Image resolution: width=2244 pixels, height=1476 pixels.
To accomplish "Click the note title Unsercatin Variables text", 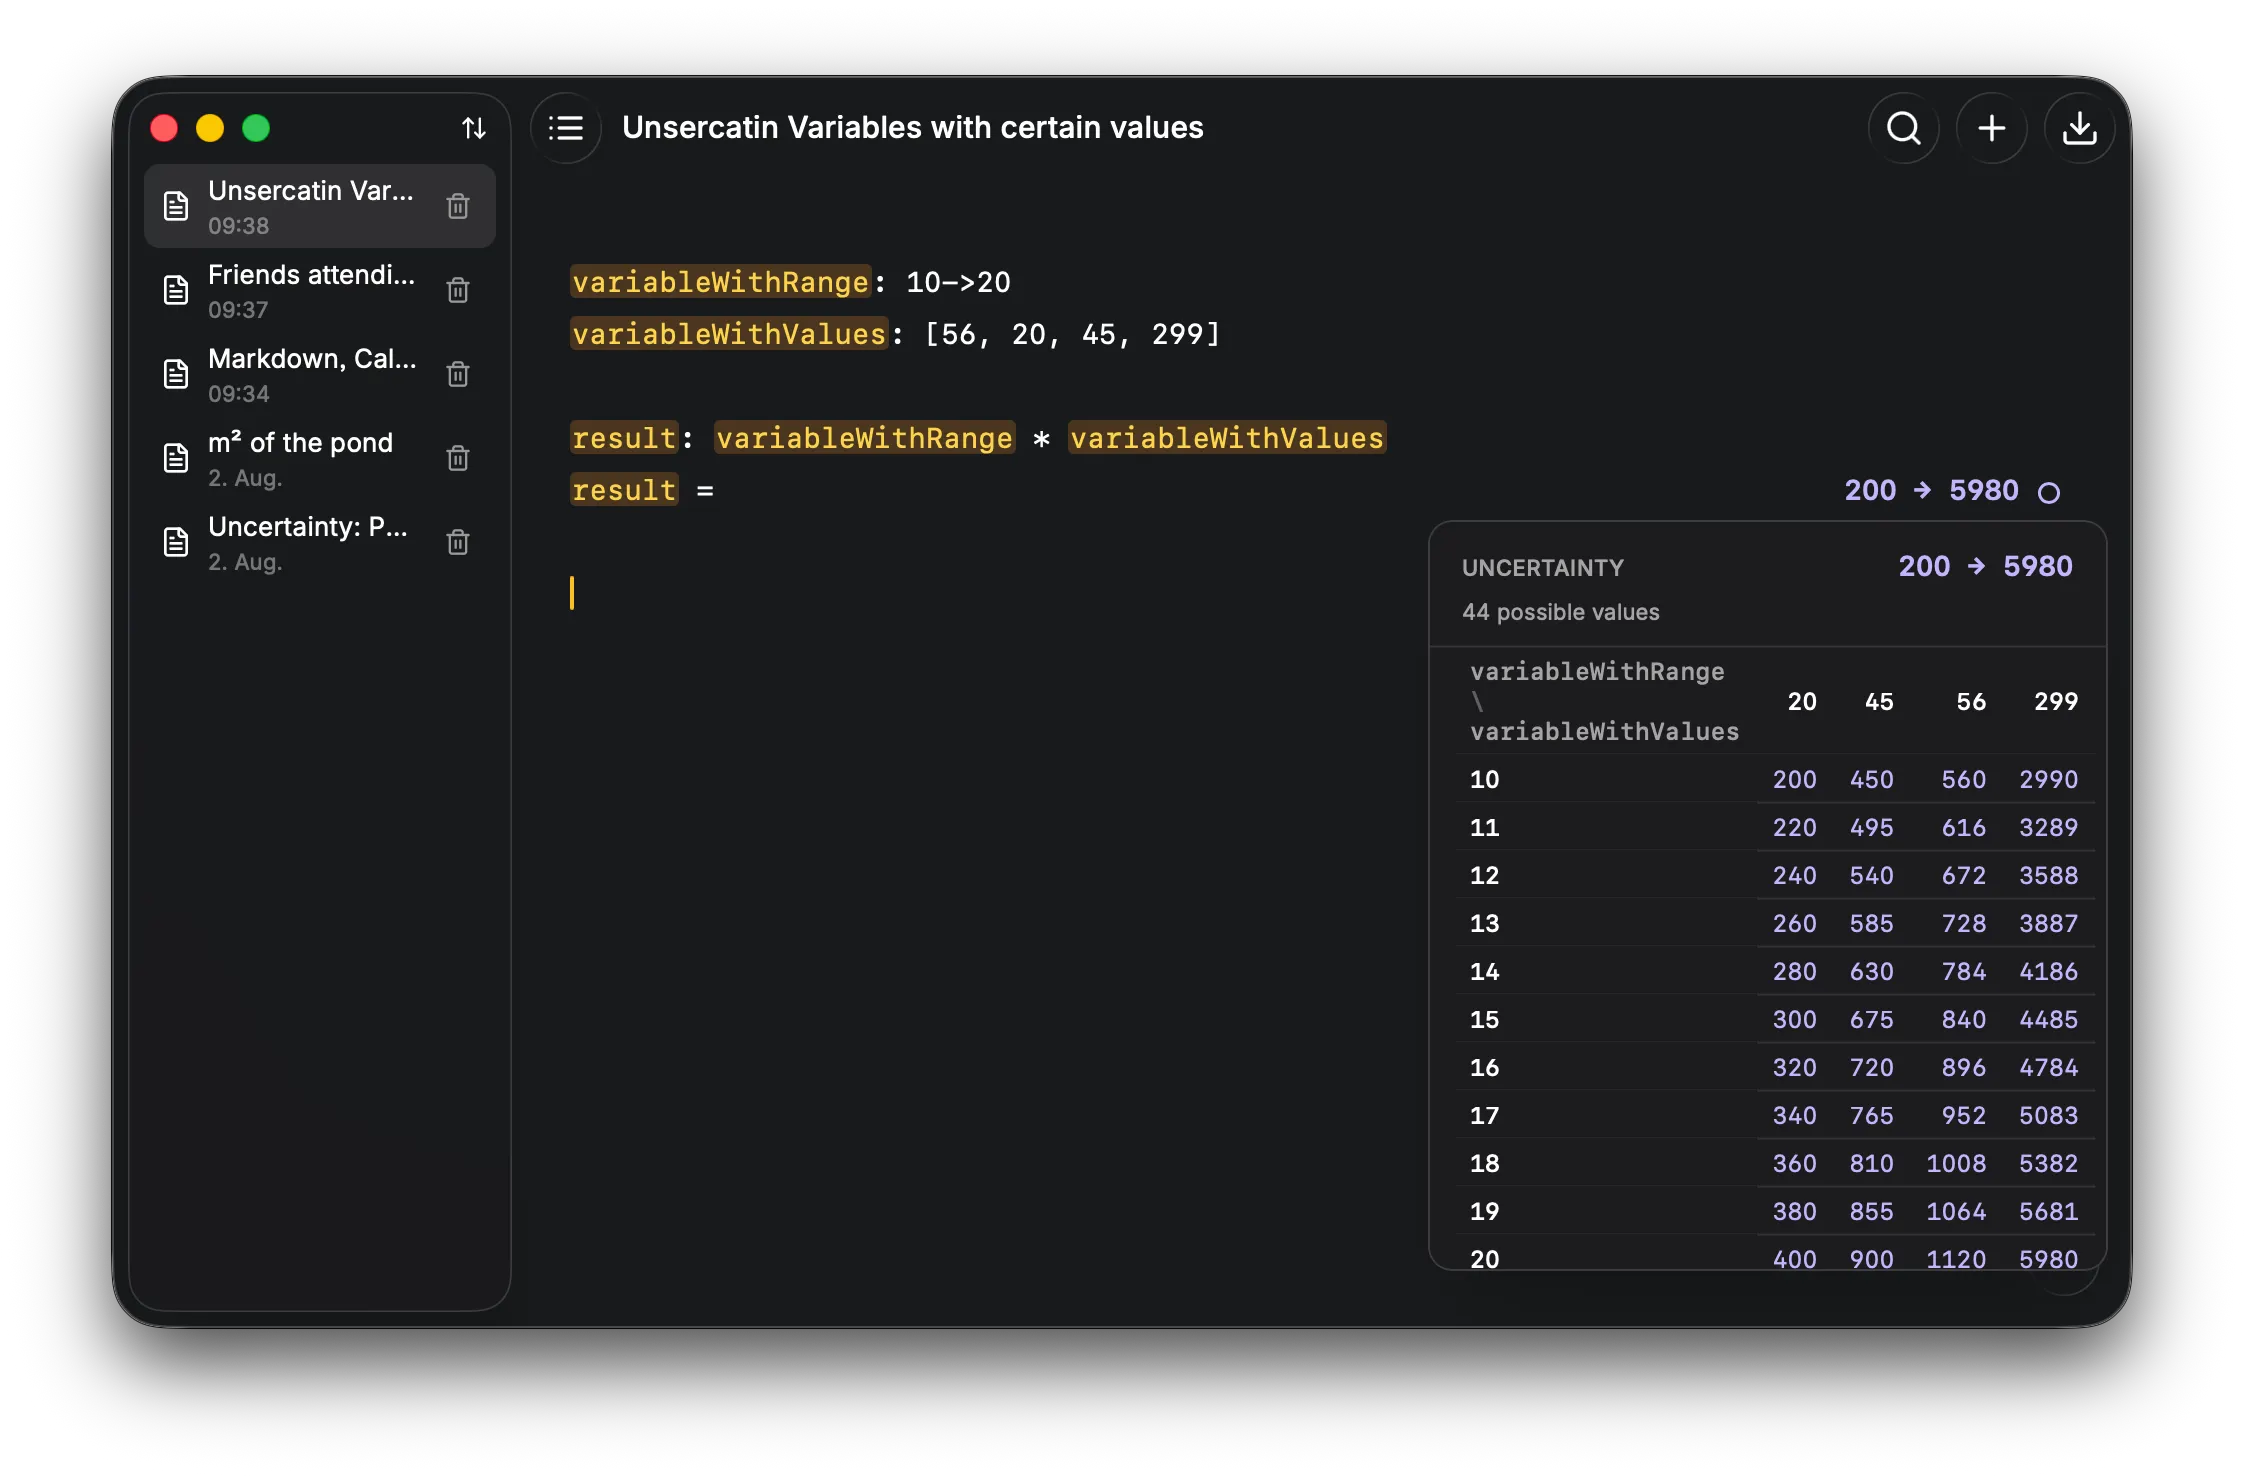I will [x=912, y=128].
